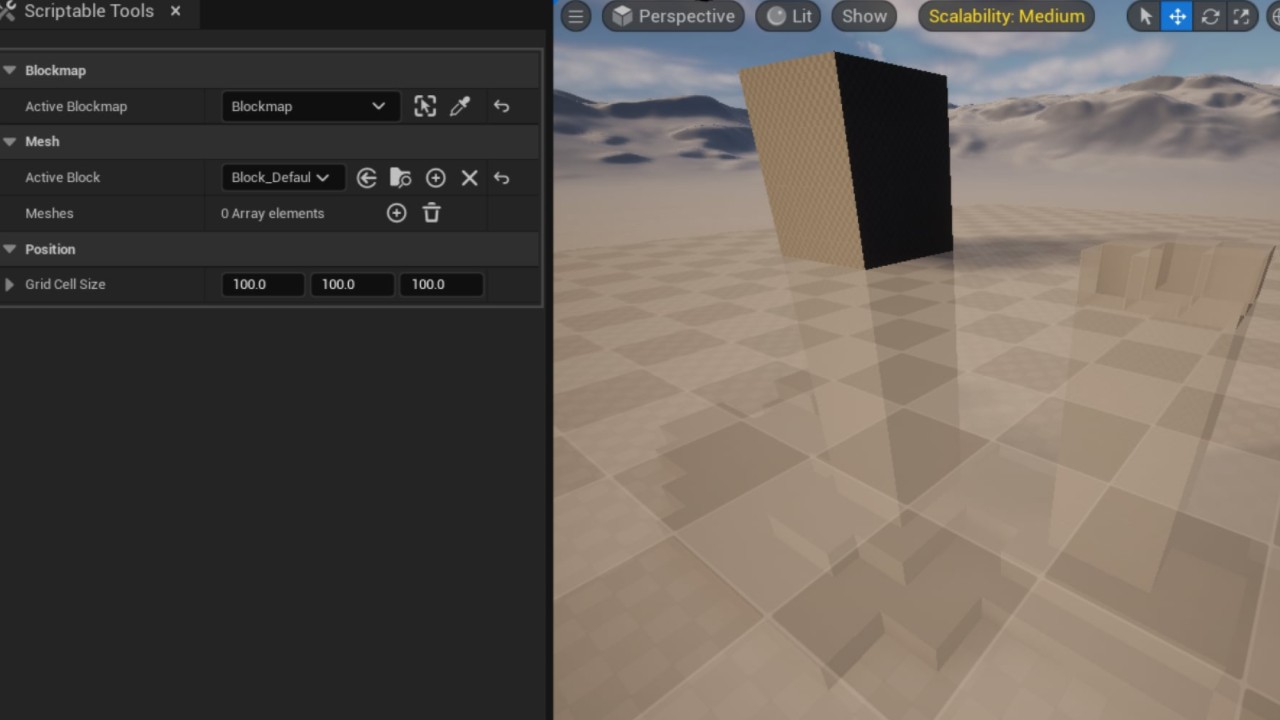Expand the Grid Cell Size property
The width and height of the screenshot is (1280, 720).
click(x=10, y=285)
